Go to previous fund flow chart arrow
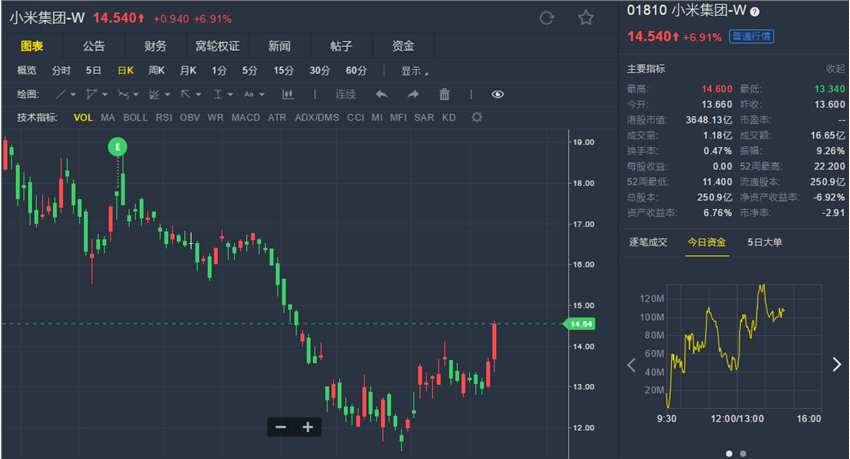Viewport: 850px width, 459px height. (x=631, y=365)
